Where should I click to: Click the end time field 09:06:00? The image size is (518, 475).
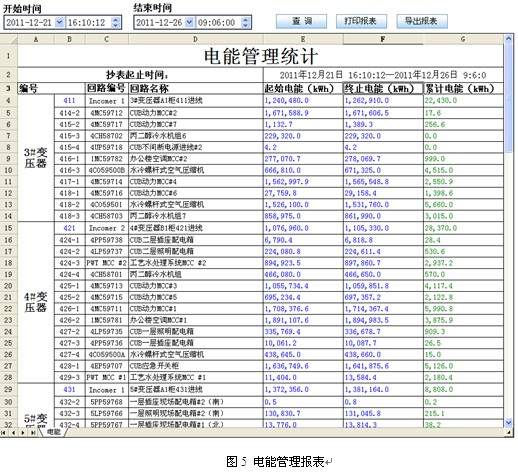218,22
